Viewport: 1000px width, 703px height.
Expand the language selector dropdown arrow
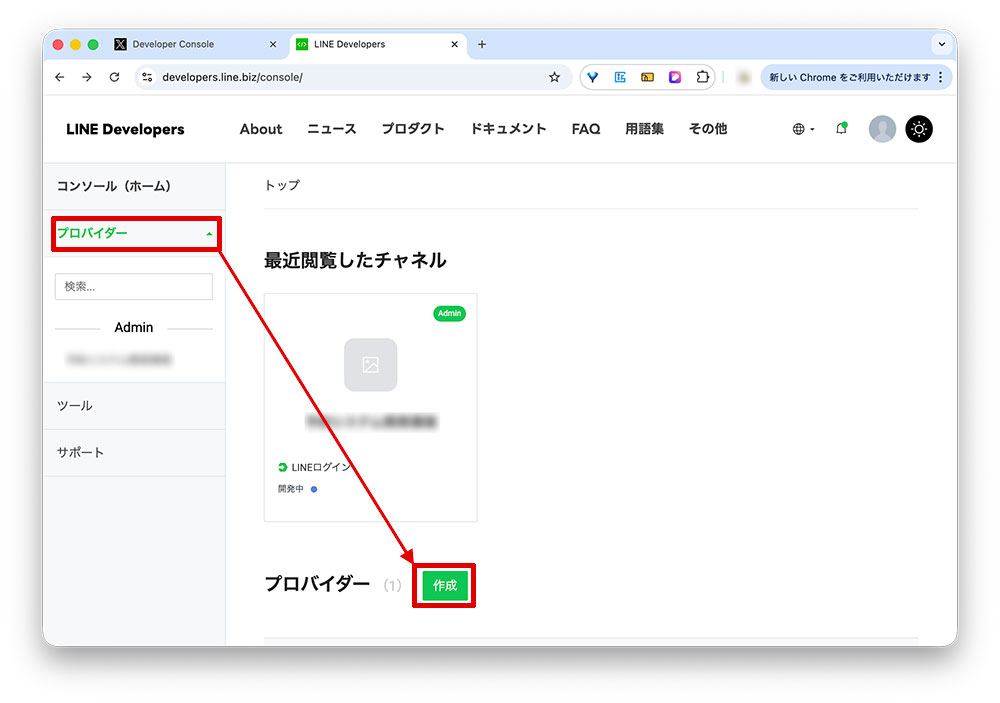click(x=810, y=129)
